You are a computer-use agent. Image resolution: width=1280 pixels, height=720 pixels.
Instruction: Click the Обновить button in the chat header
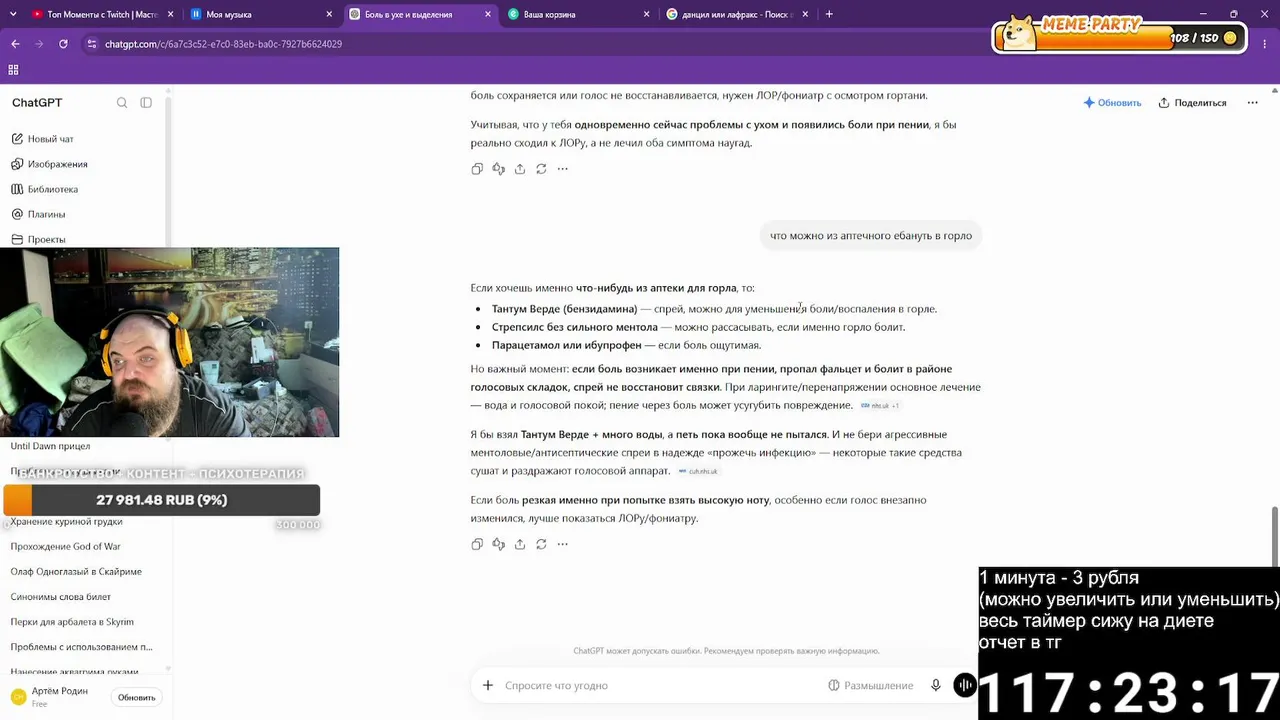click(1112, 103)
